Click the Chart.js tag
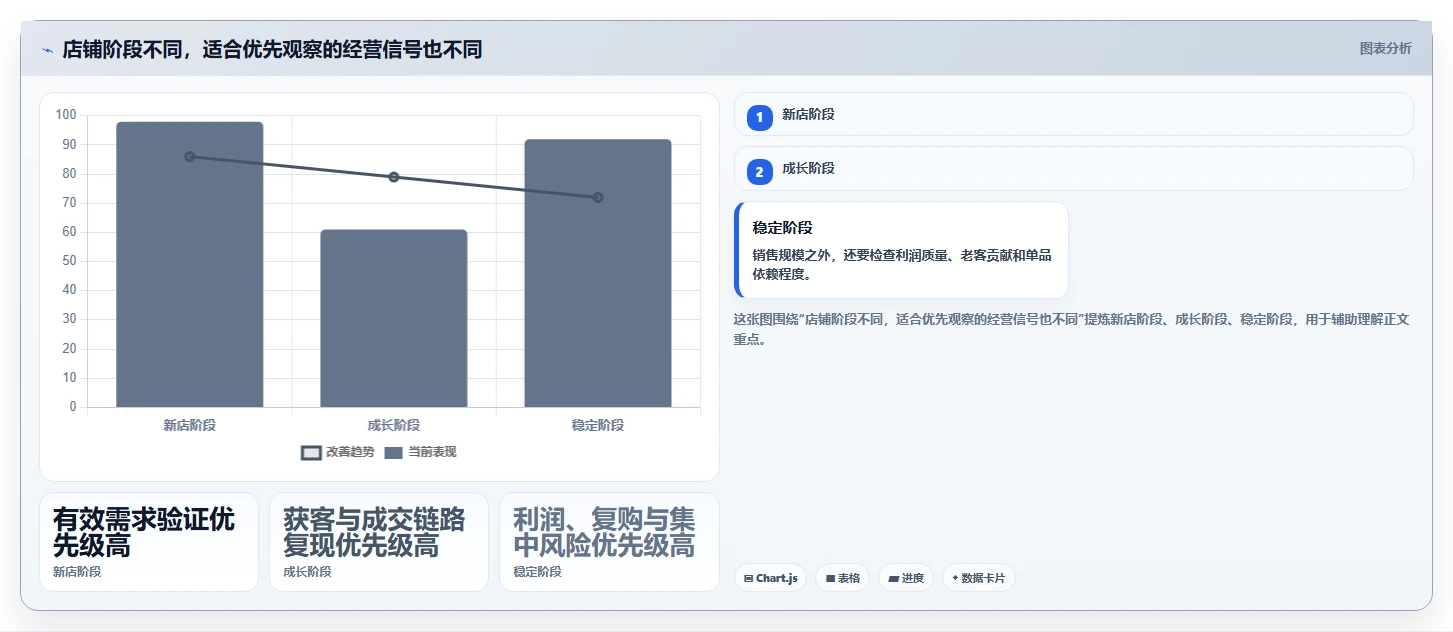The image size is (1453, 632). pos(770,578)
